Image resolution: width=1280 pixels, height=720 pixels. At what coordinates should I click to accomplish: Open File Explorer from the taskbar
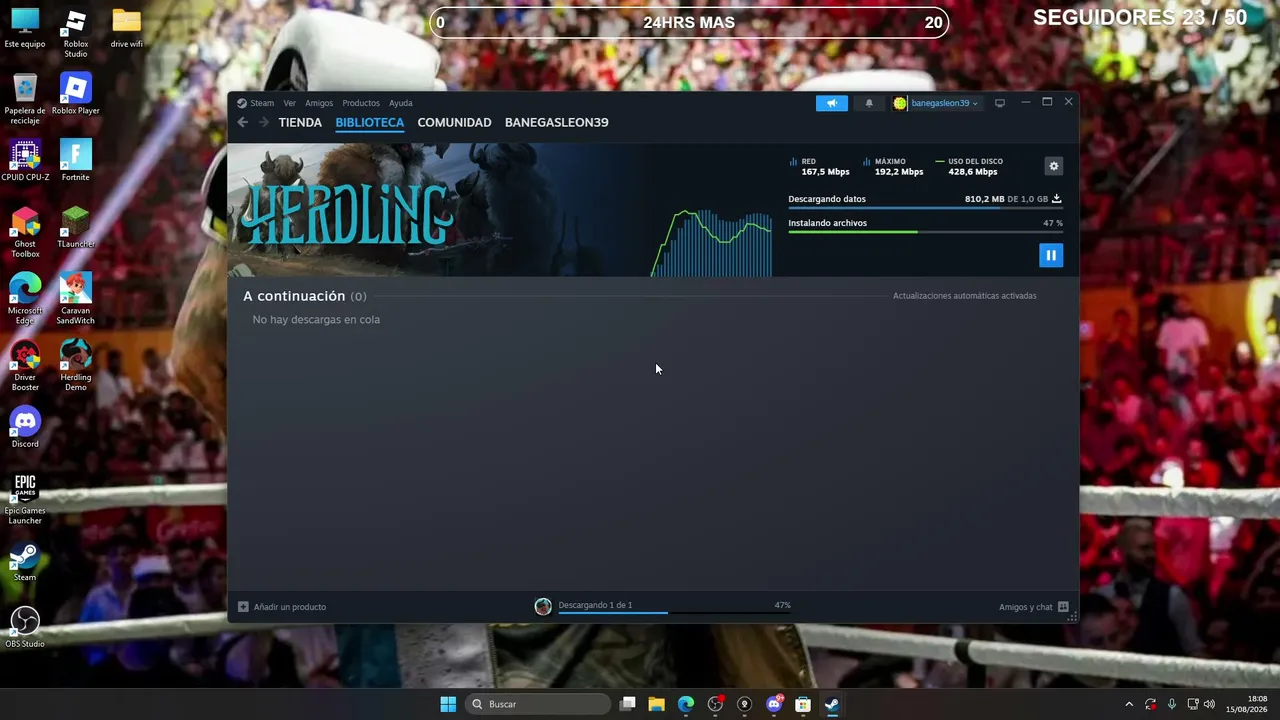656,704
